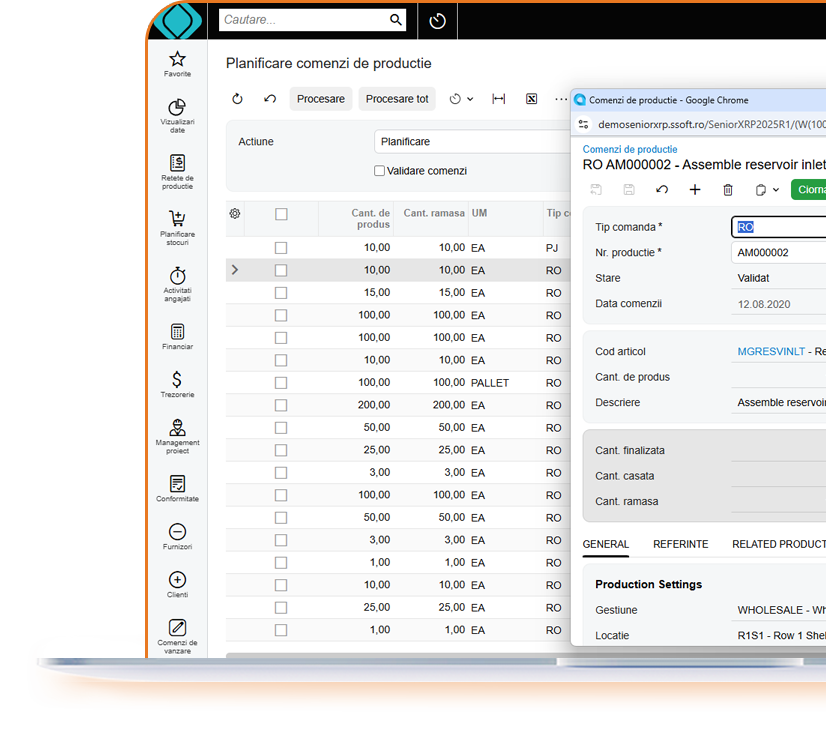
Task: Enable the Validare comenzi checkbox
Action: pos(378,170)
